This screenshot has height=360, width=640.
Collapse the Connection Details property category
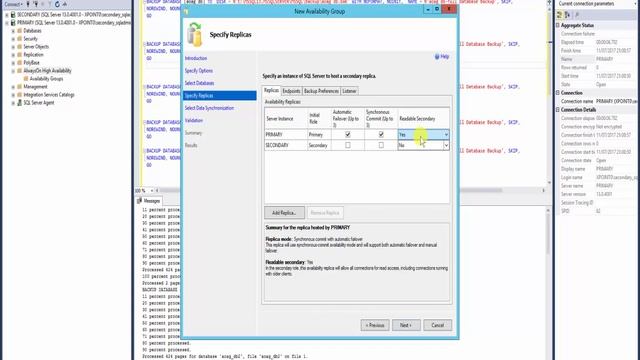coord(558,110)
